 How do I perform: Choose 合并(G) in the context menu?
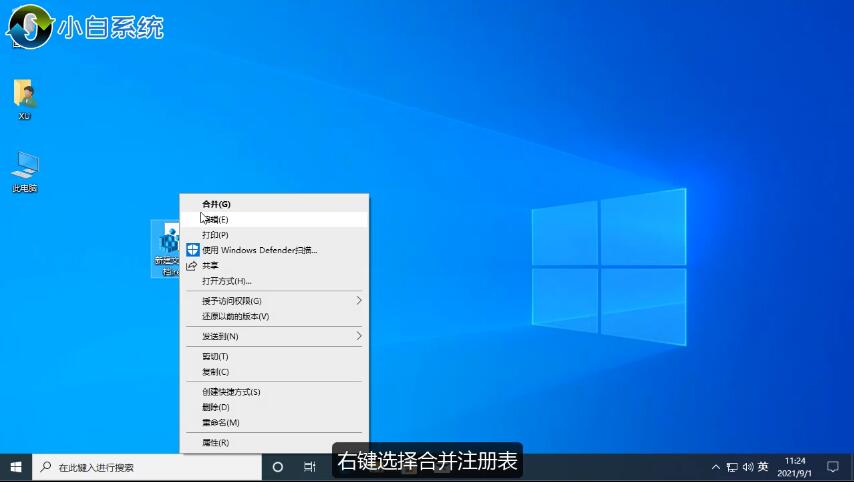(216, 204)
